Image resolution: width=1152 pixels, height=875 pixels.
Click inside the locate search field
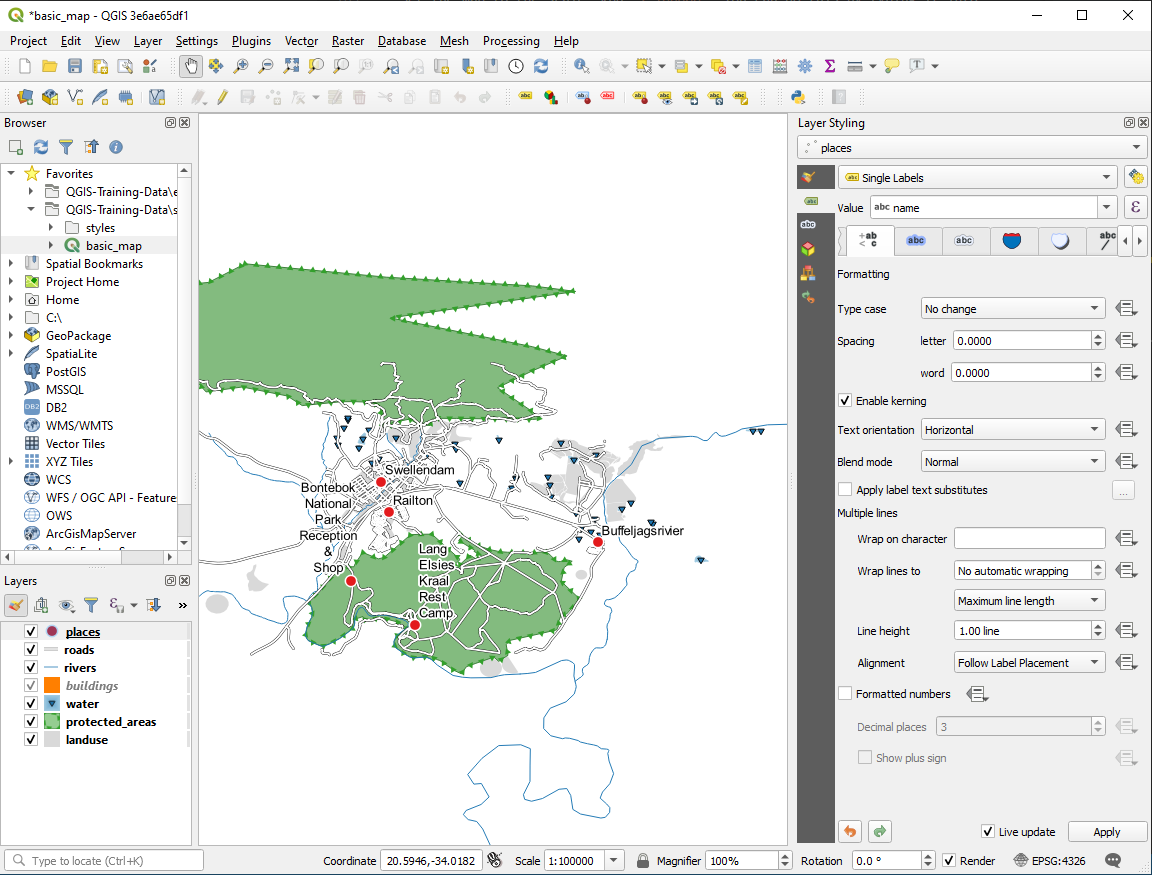(x=100, y=859)
